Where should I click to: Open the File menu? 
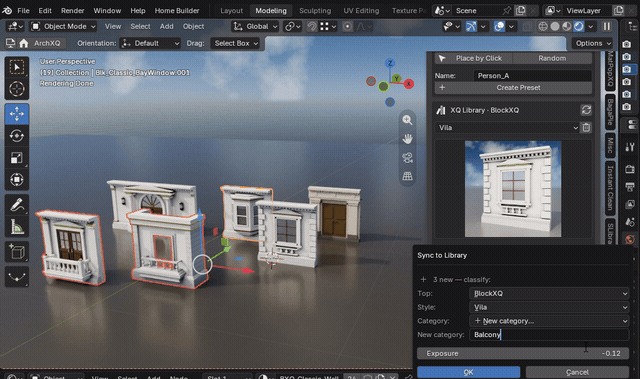pos(23,11)
